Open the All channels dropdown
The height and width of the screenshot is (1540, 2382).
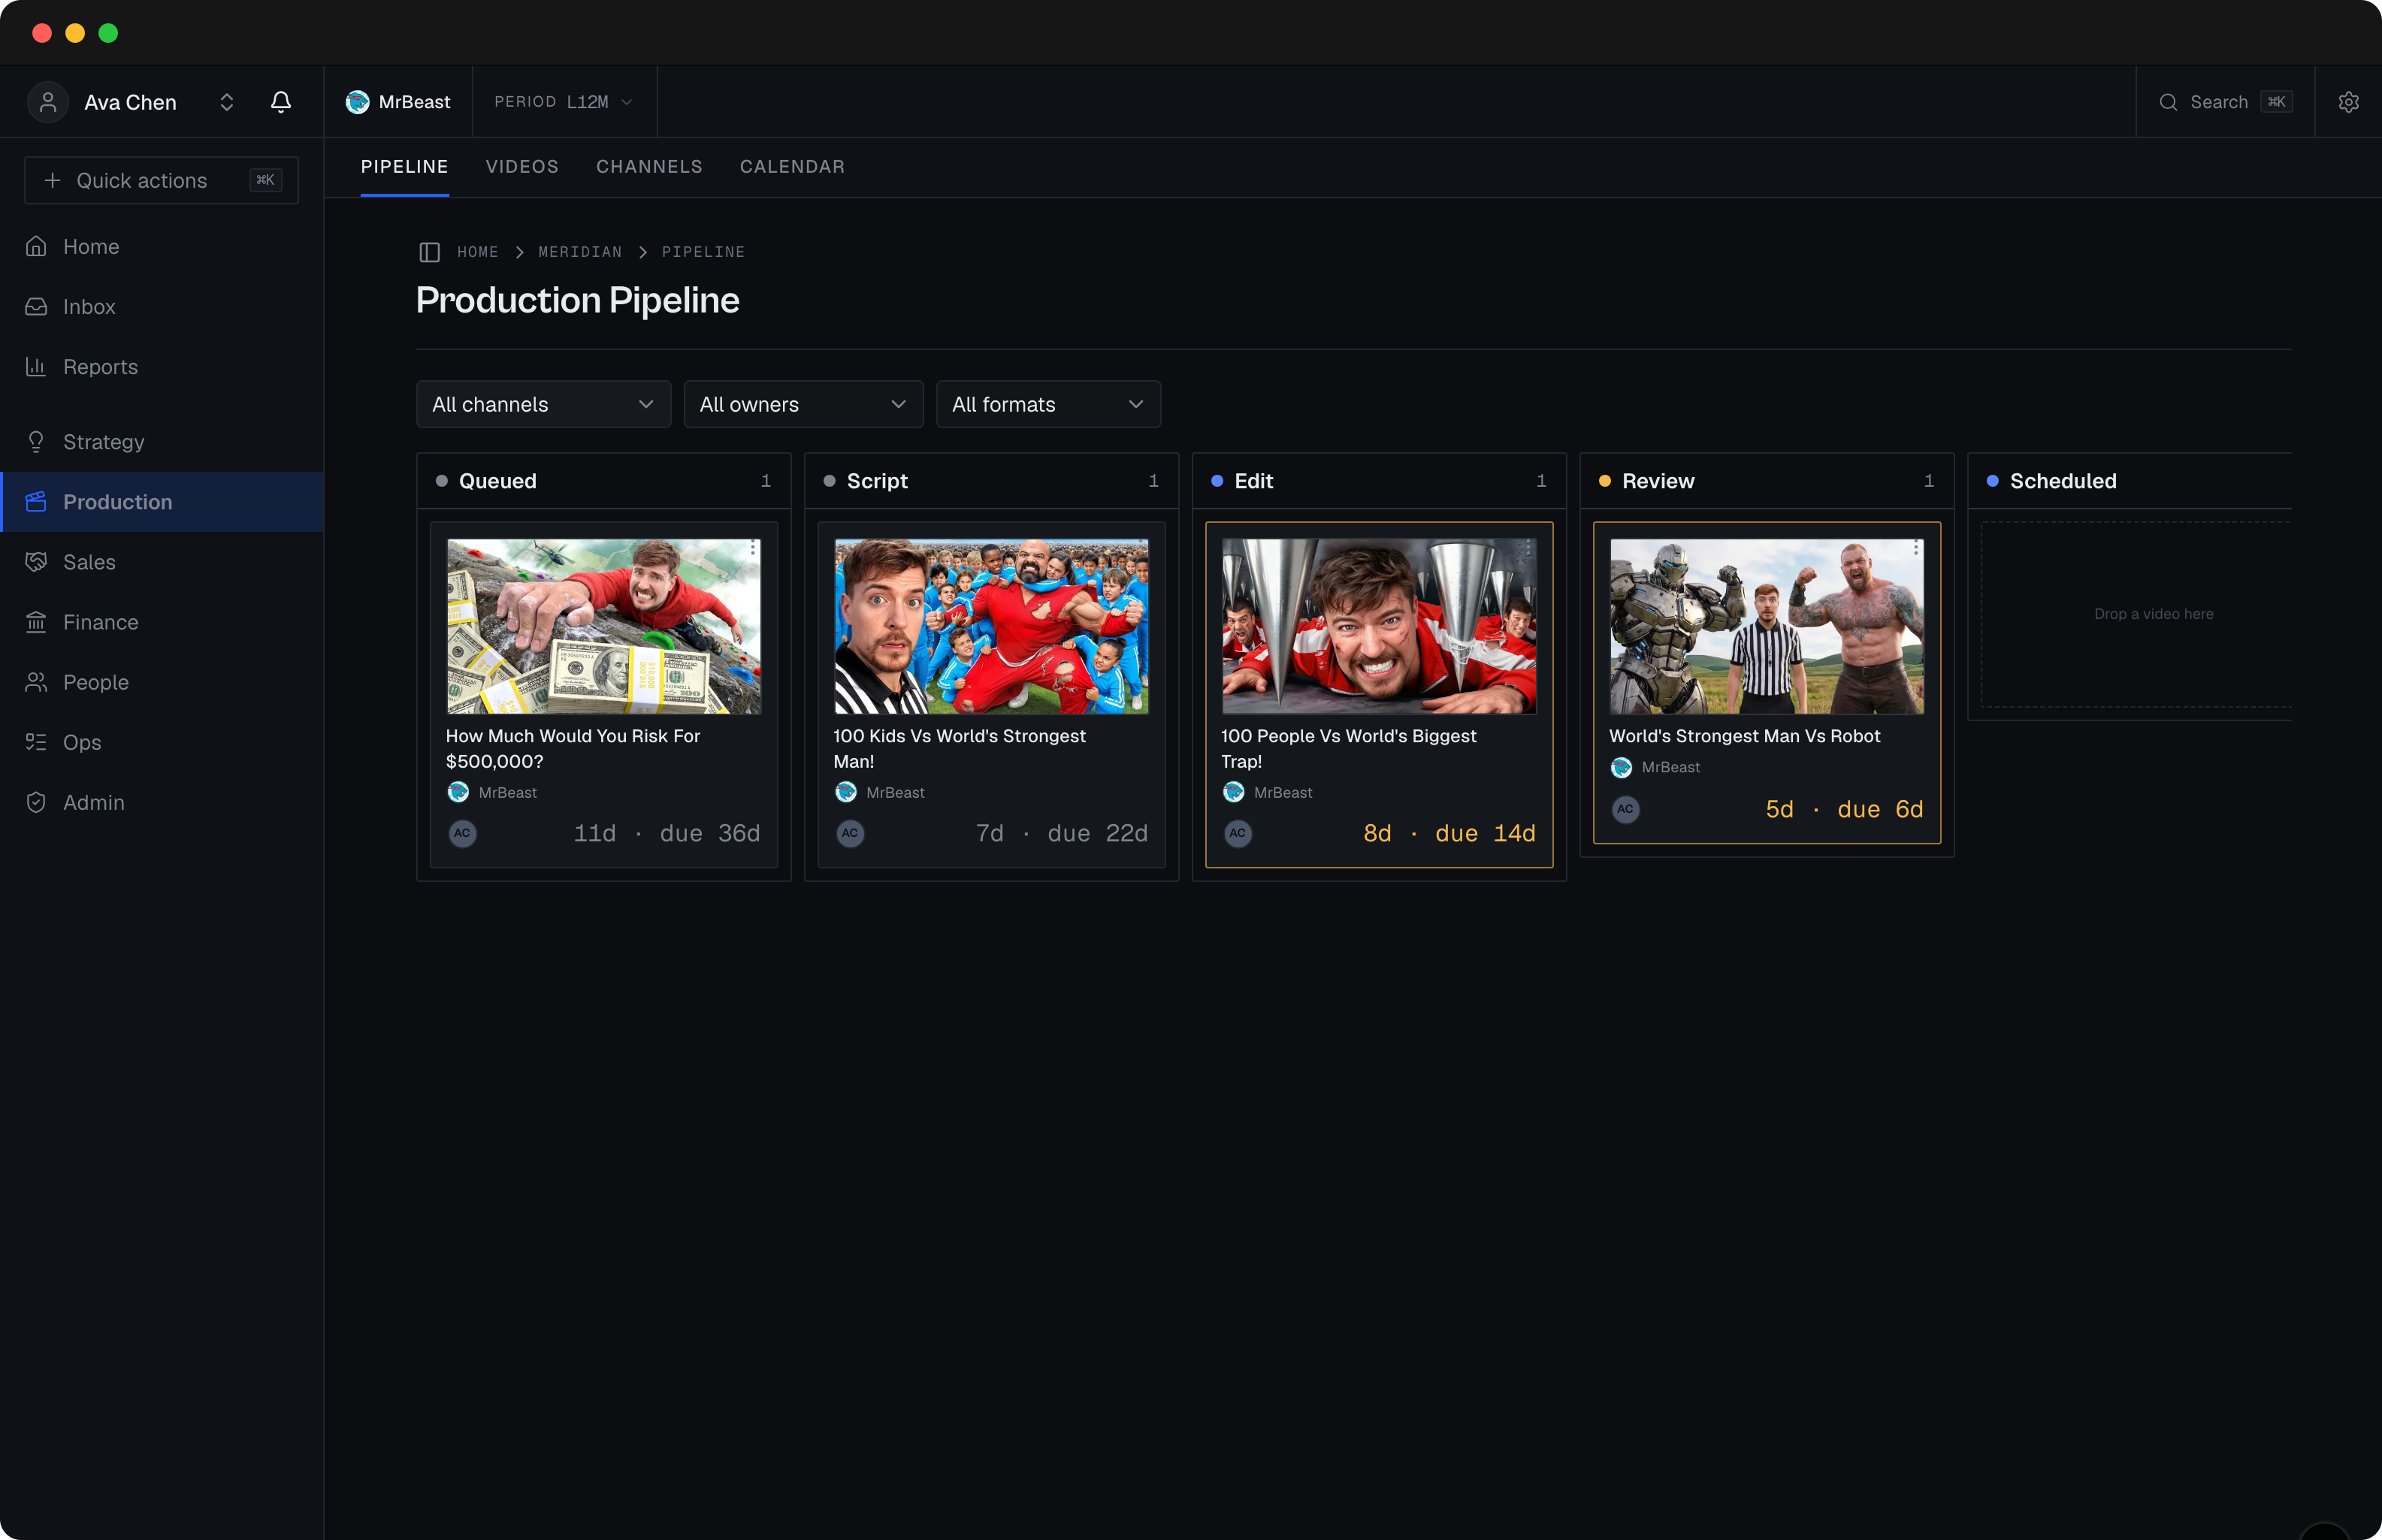[543, 404]
